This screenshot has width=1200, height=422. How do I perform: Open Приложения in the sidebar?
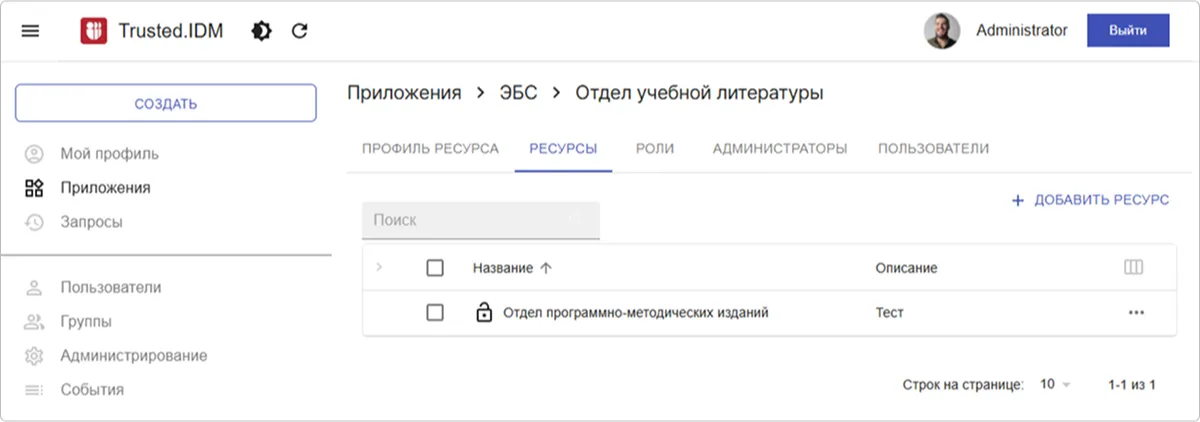tap(105, 187)
